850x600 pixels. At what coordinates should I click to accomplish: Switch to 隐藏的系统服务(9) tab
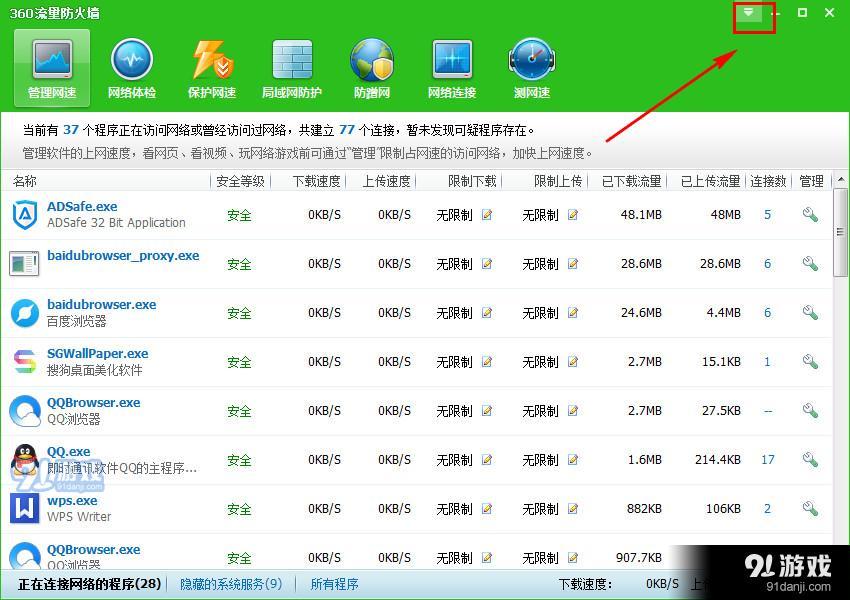pos(231,584)
